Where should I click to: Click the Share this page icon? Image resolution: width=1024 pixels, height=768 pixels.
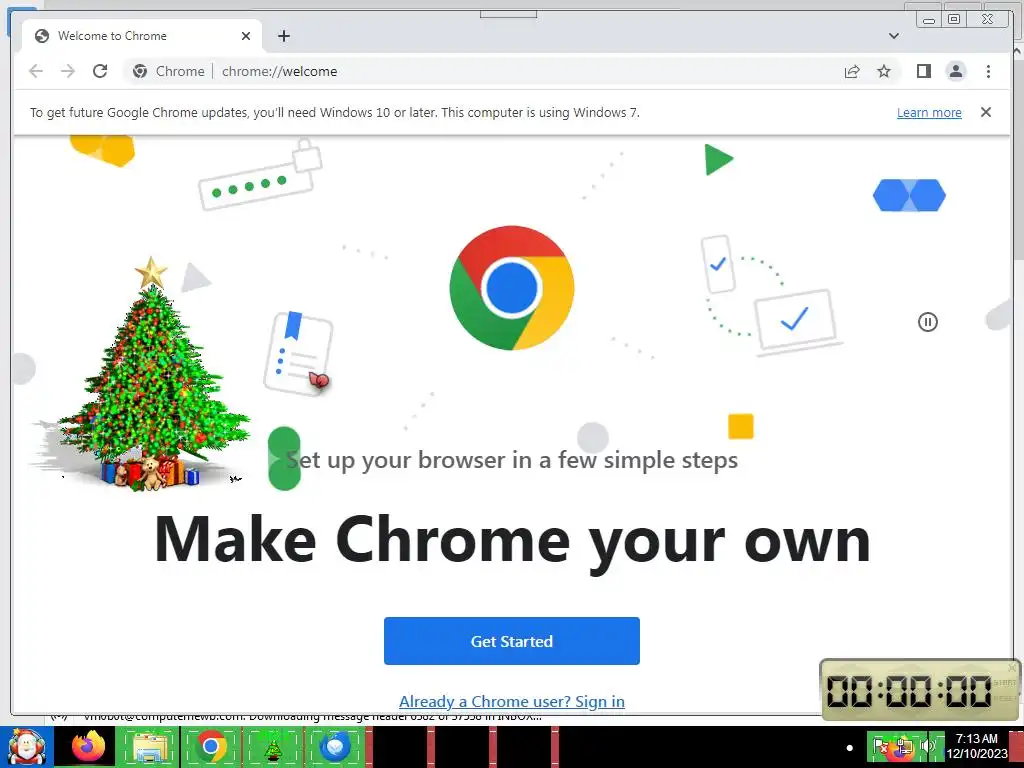click(x=852, y=71)
